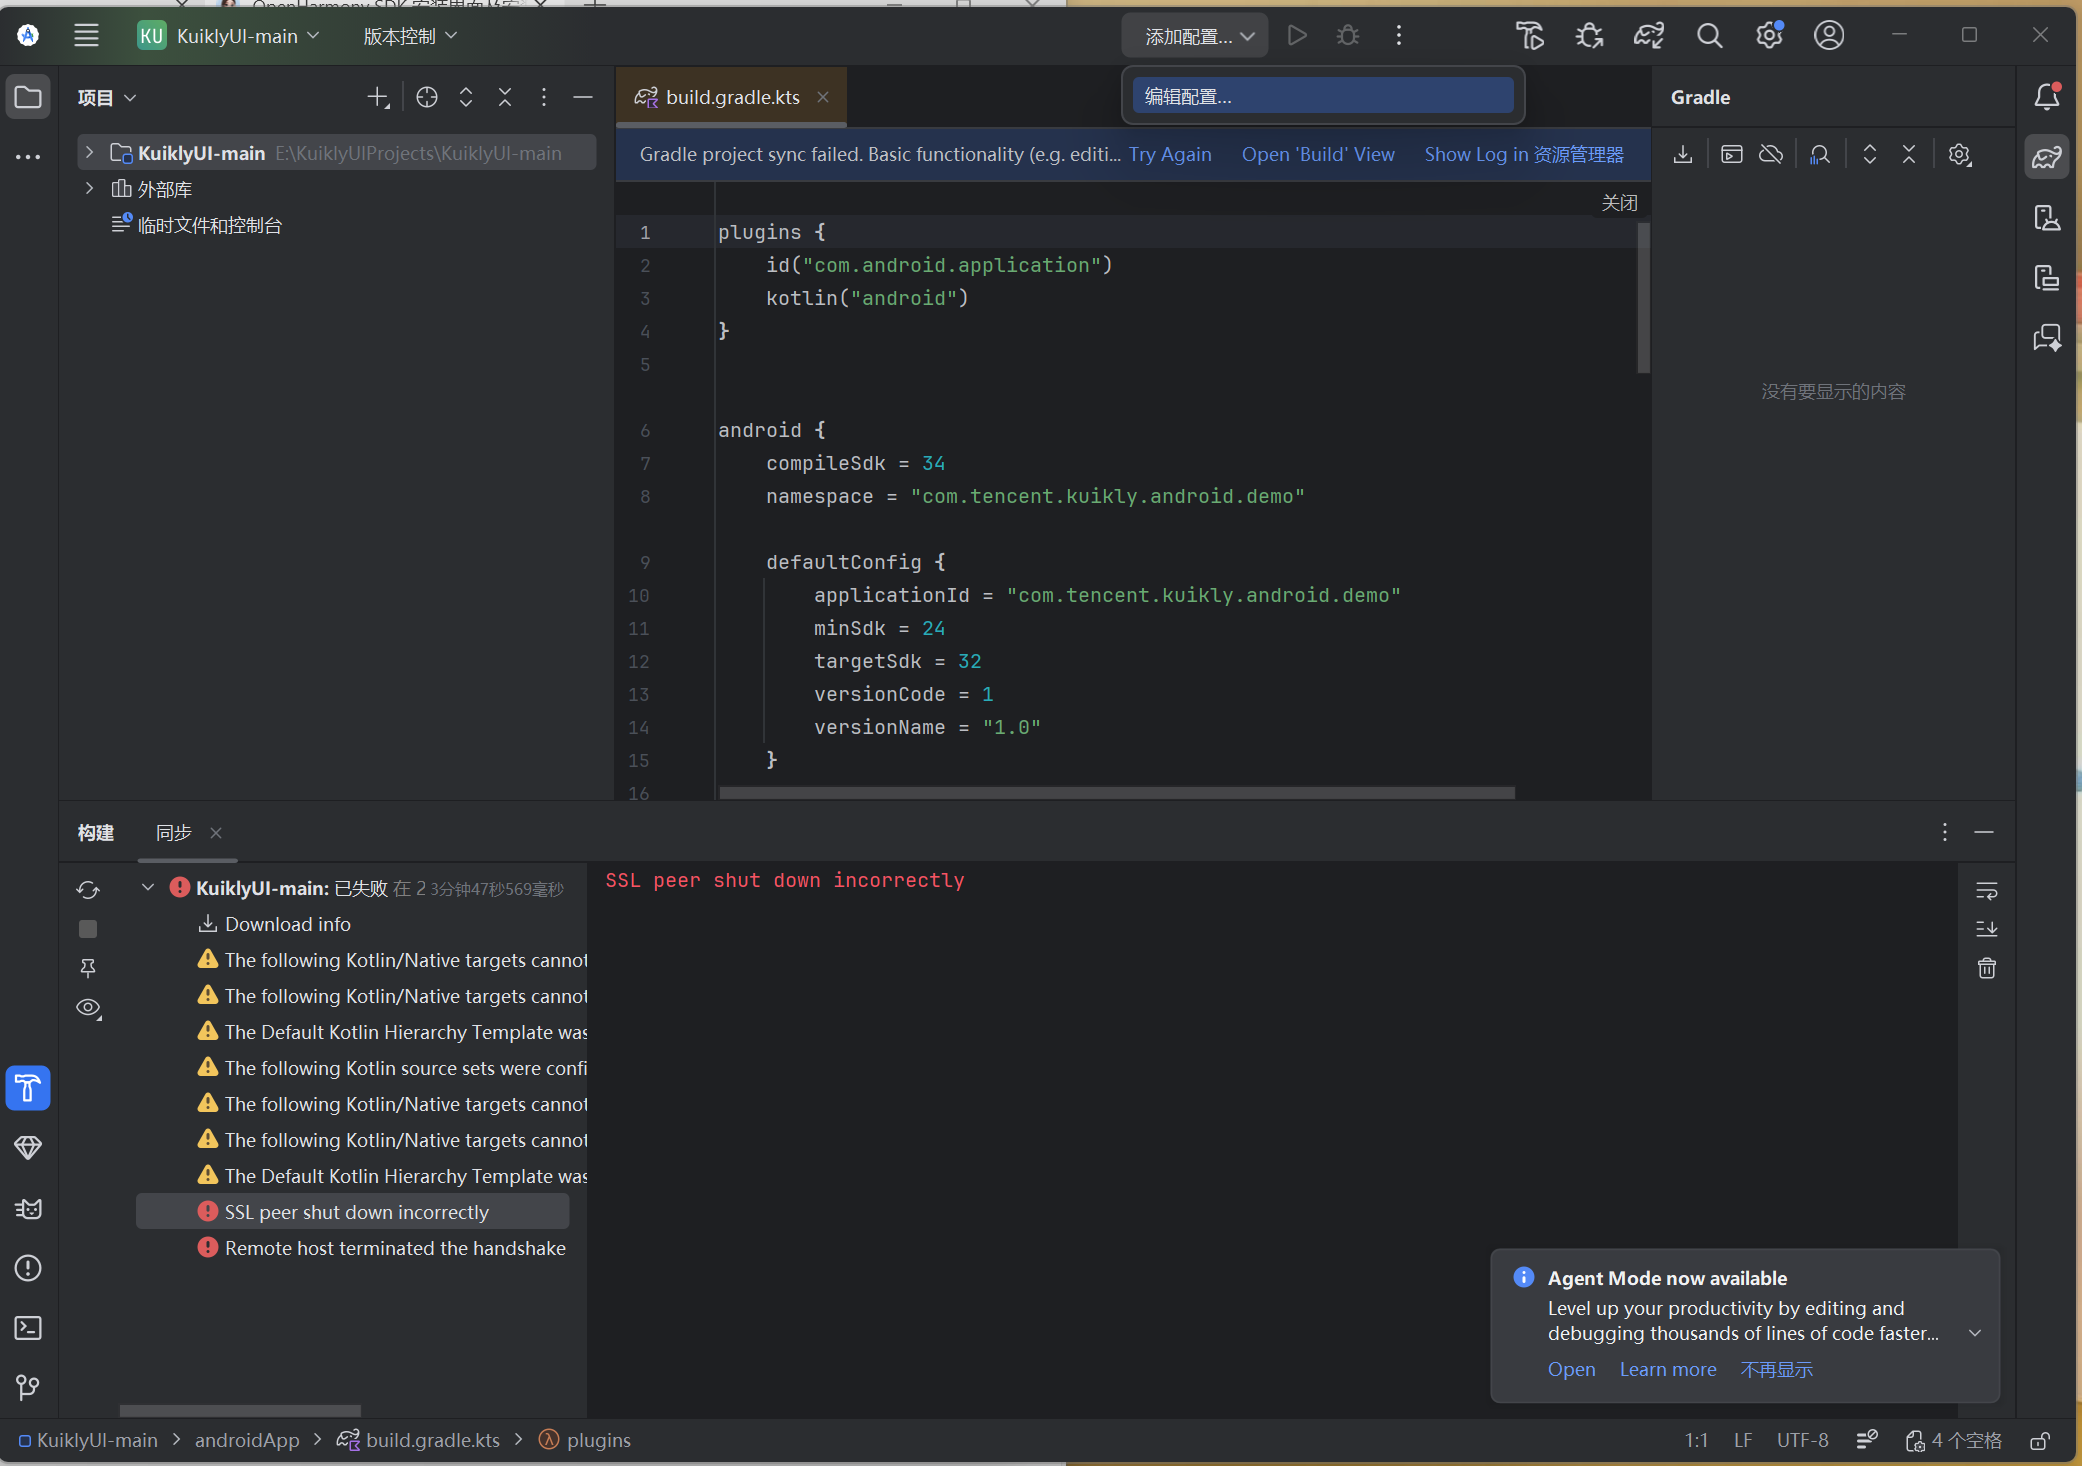The height and width of the screenshot is (1466, 2082).
Task: Click the Problems exclamation icon in sidebar
Action: [x=28, y=1268]
